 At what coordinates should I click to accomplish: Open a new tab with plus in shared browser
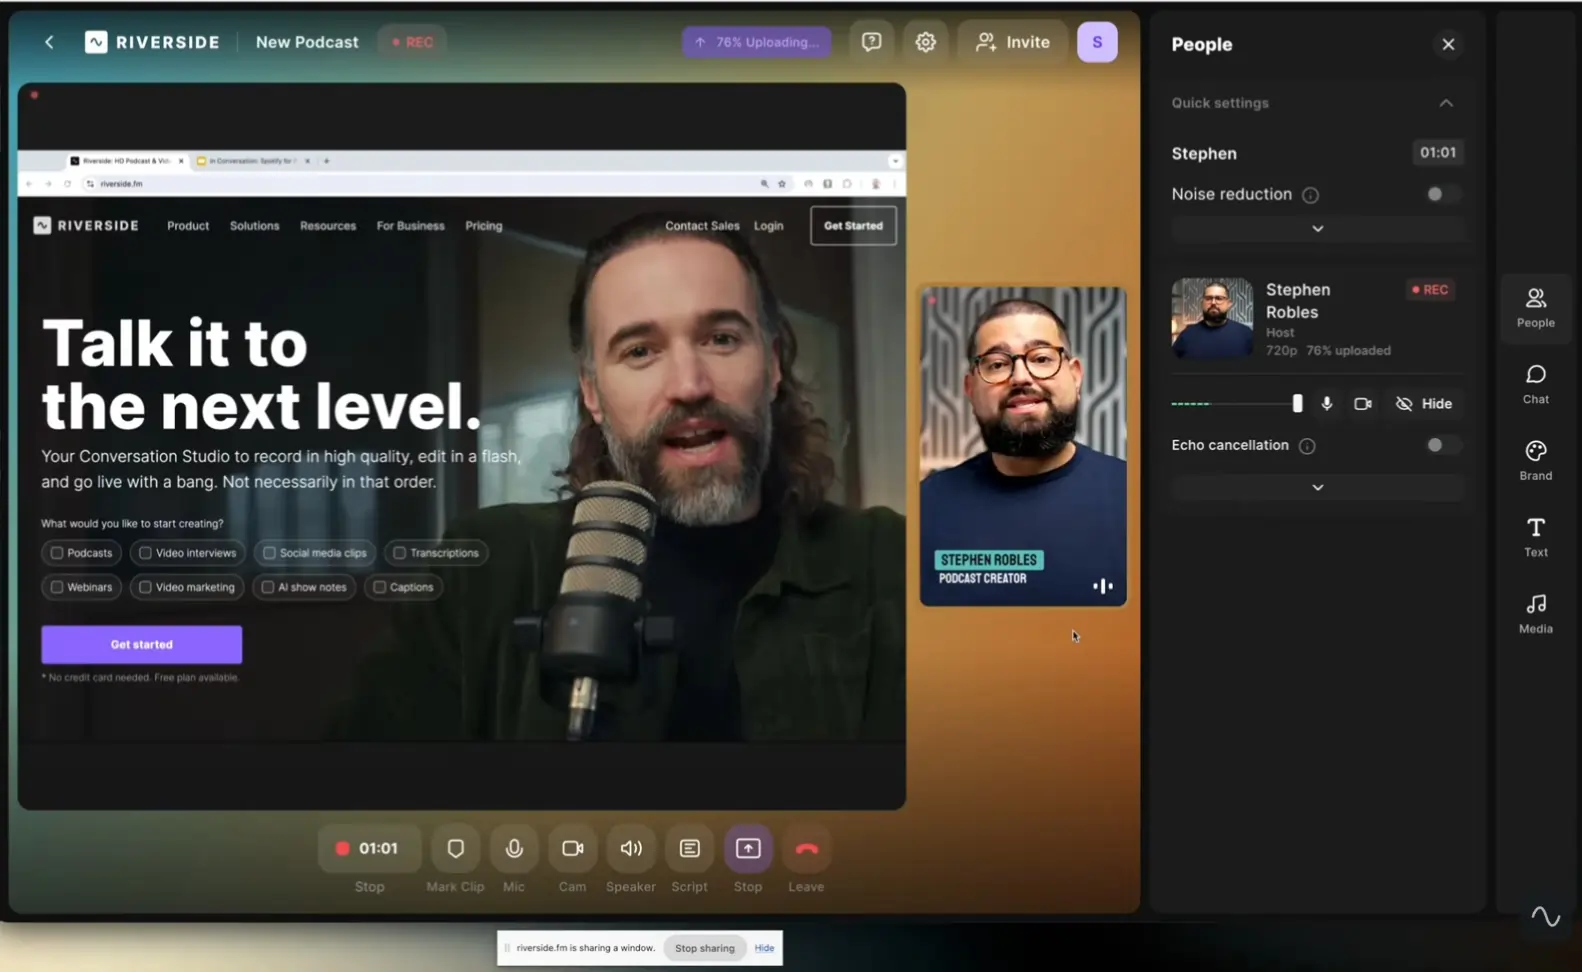(x=326, y=161)
